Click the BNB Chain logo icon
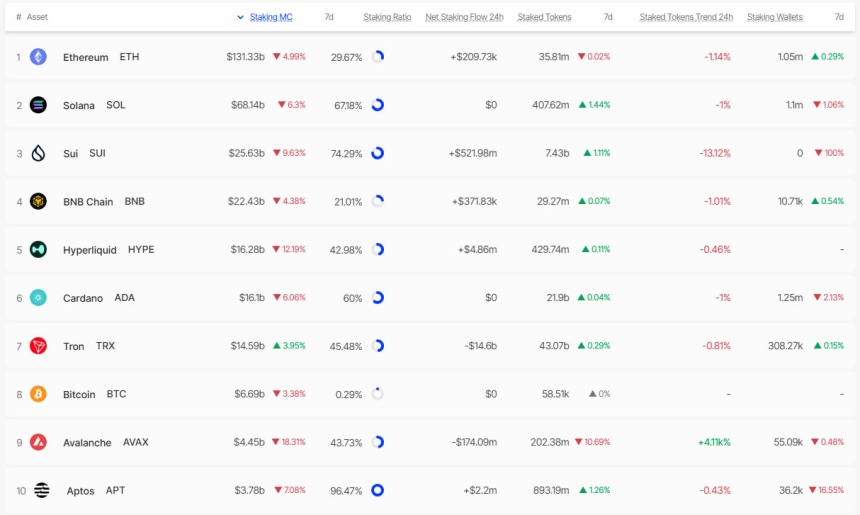 coord(38,201)
